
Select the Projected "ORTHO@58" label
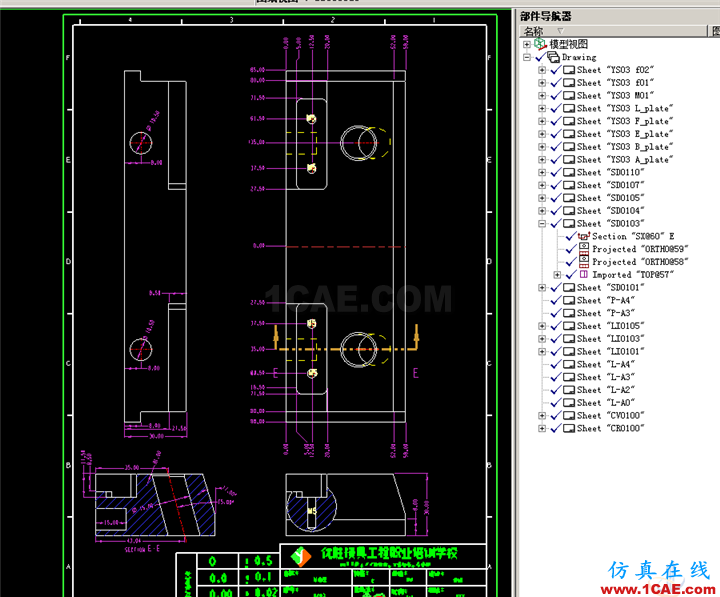tap(641, 262)
